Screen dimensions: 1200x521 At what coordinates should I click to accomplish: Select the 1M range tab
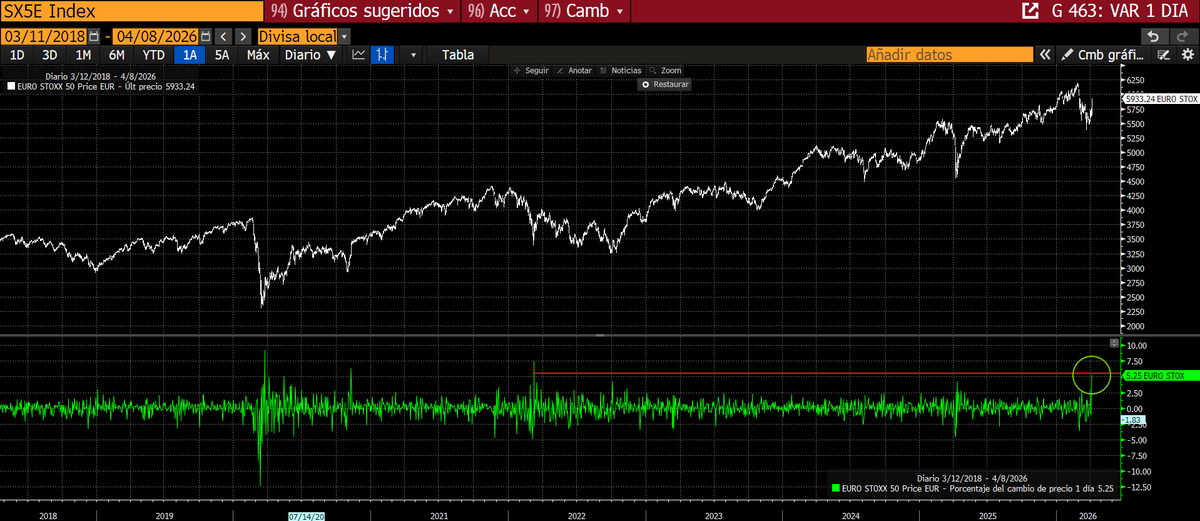click(x=84, y=55)
